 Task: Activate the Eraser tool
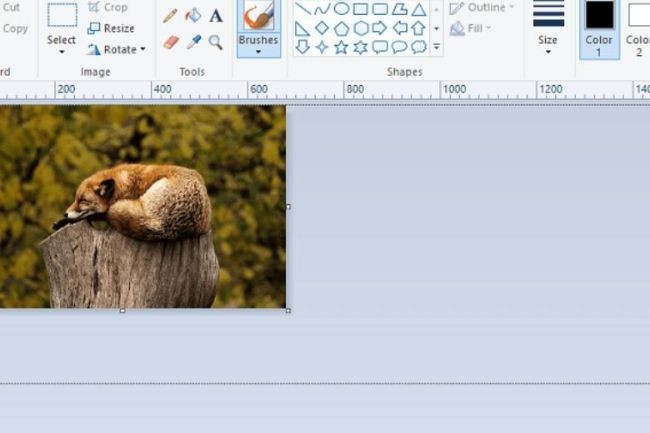tap(170, 42)
